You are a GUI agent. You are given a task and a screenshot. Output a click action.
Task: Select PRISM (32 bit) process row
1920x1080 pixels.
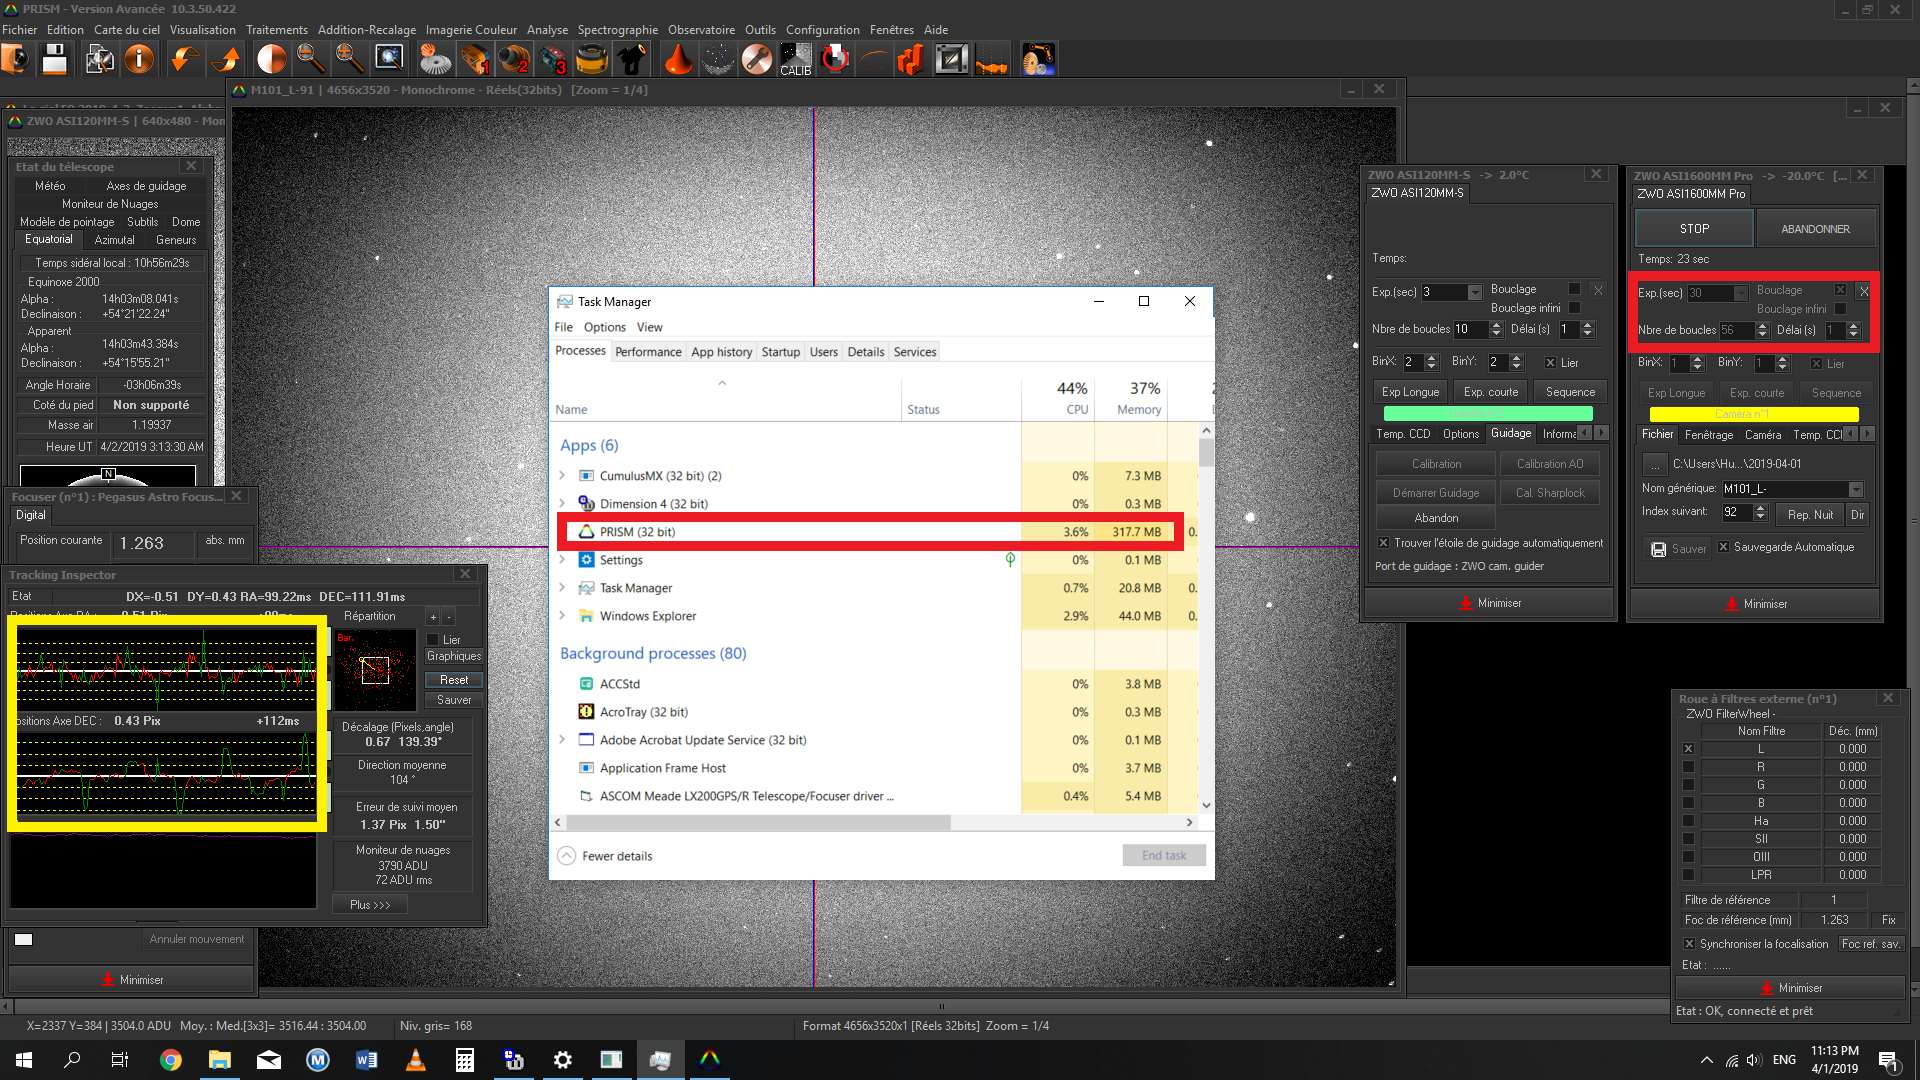(870, 532)
